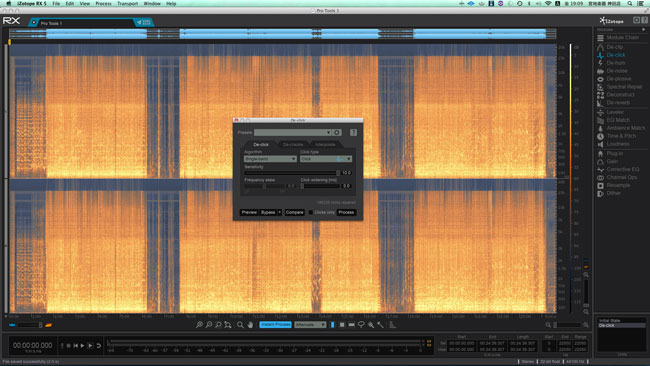
Task: Toggle loop playback
Action: click(x=99, y=345)
